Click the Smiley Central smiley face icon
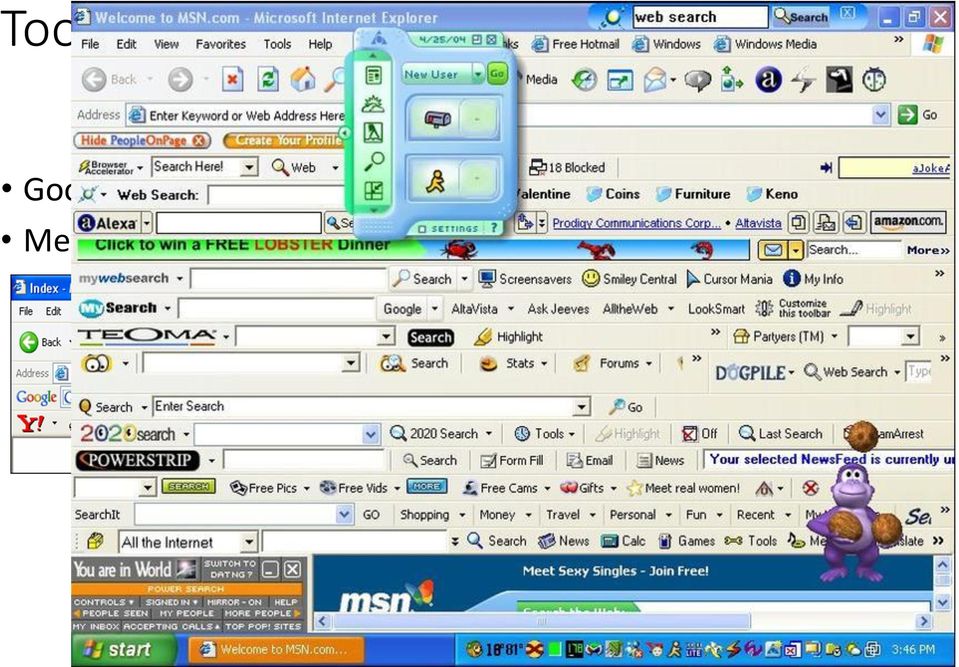The height and width of the screenshot is (667, 959). tap(591, 279)
